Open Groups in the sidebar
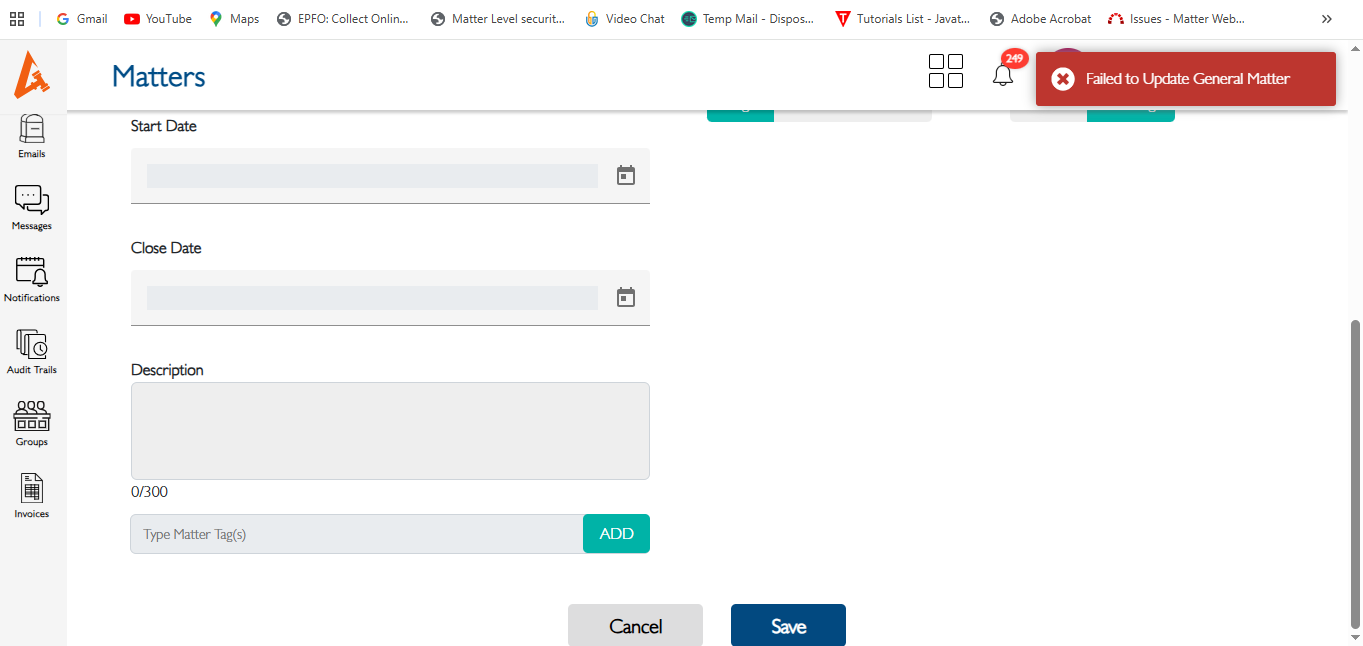Screen dimensions: 1363x646 click(x=32, y=423)
